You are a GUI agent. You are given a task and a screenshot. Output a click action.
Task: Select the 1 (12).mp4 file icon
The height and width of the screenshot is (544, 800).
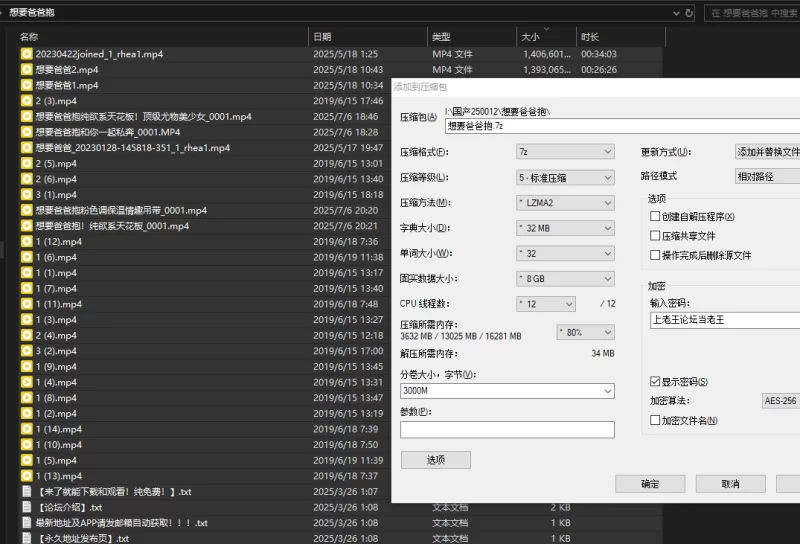point(27,241)
